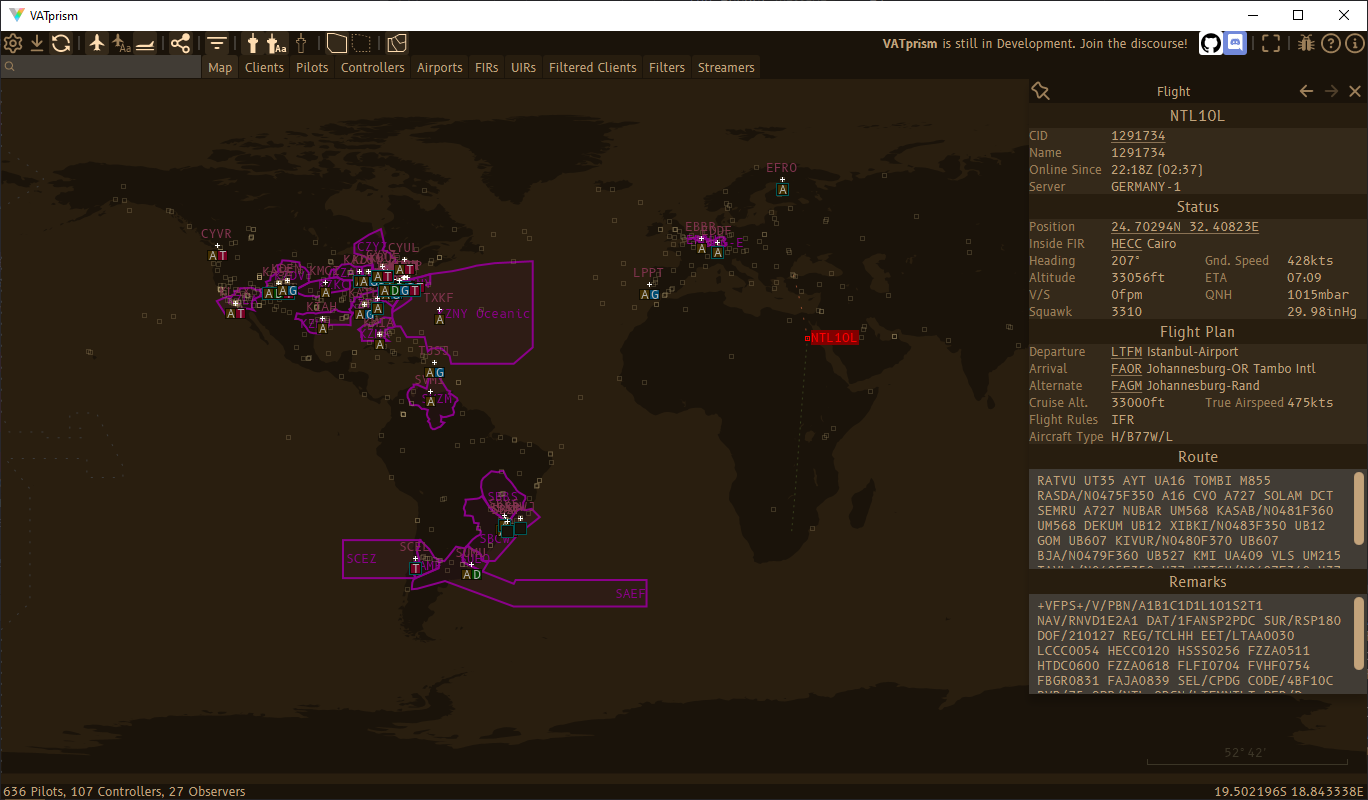
Task: Open the GitHub link icon
Action: point(1210,43)
